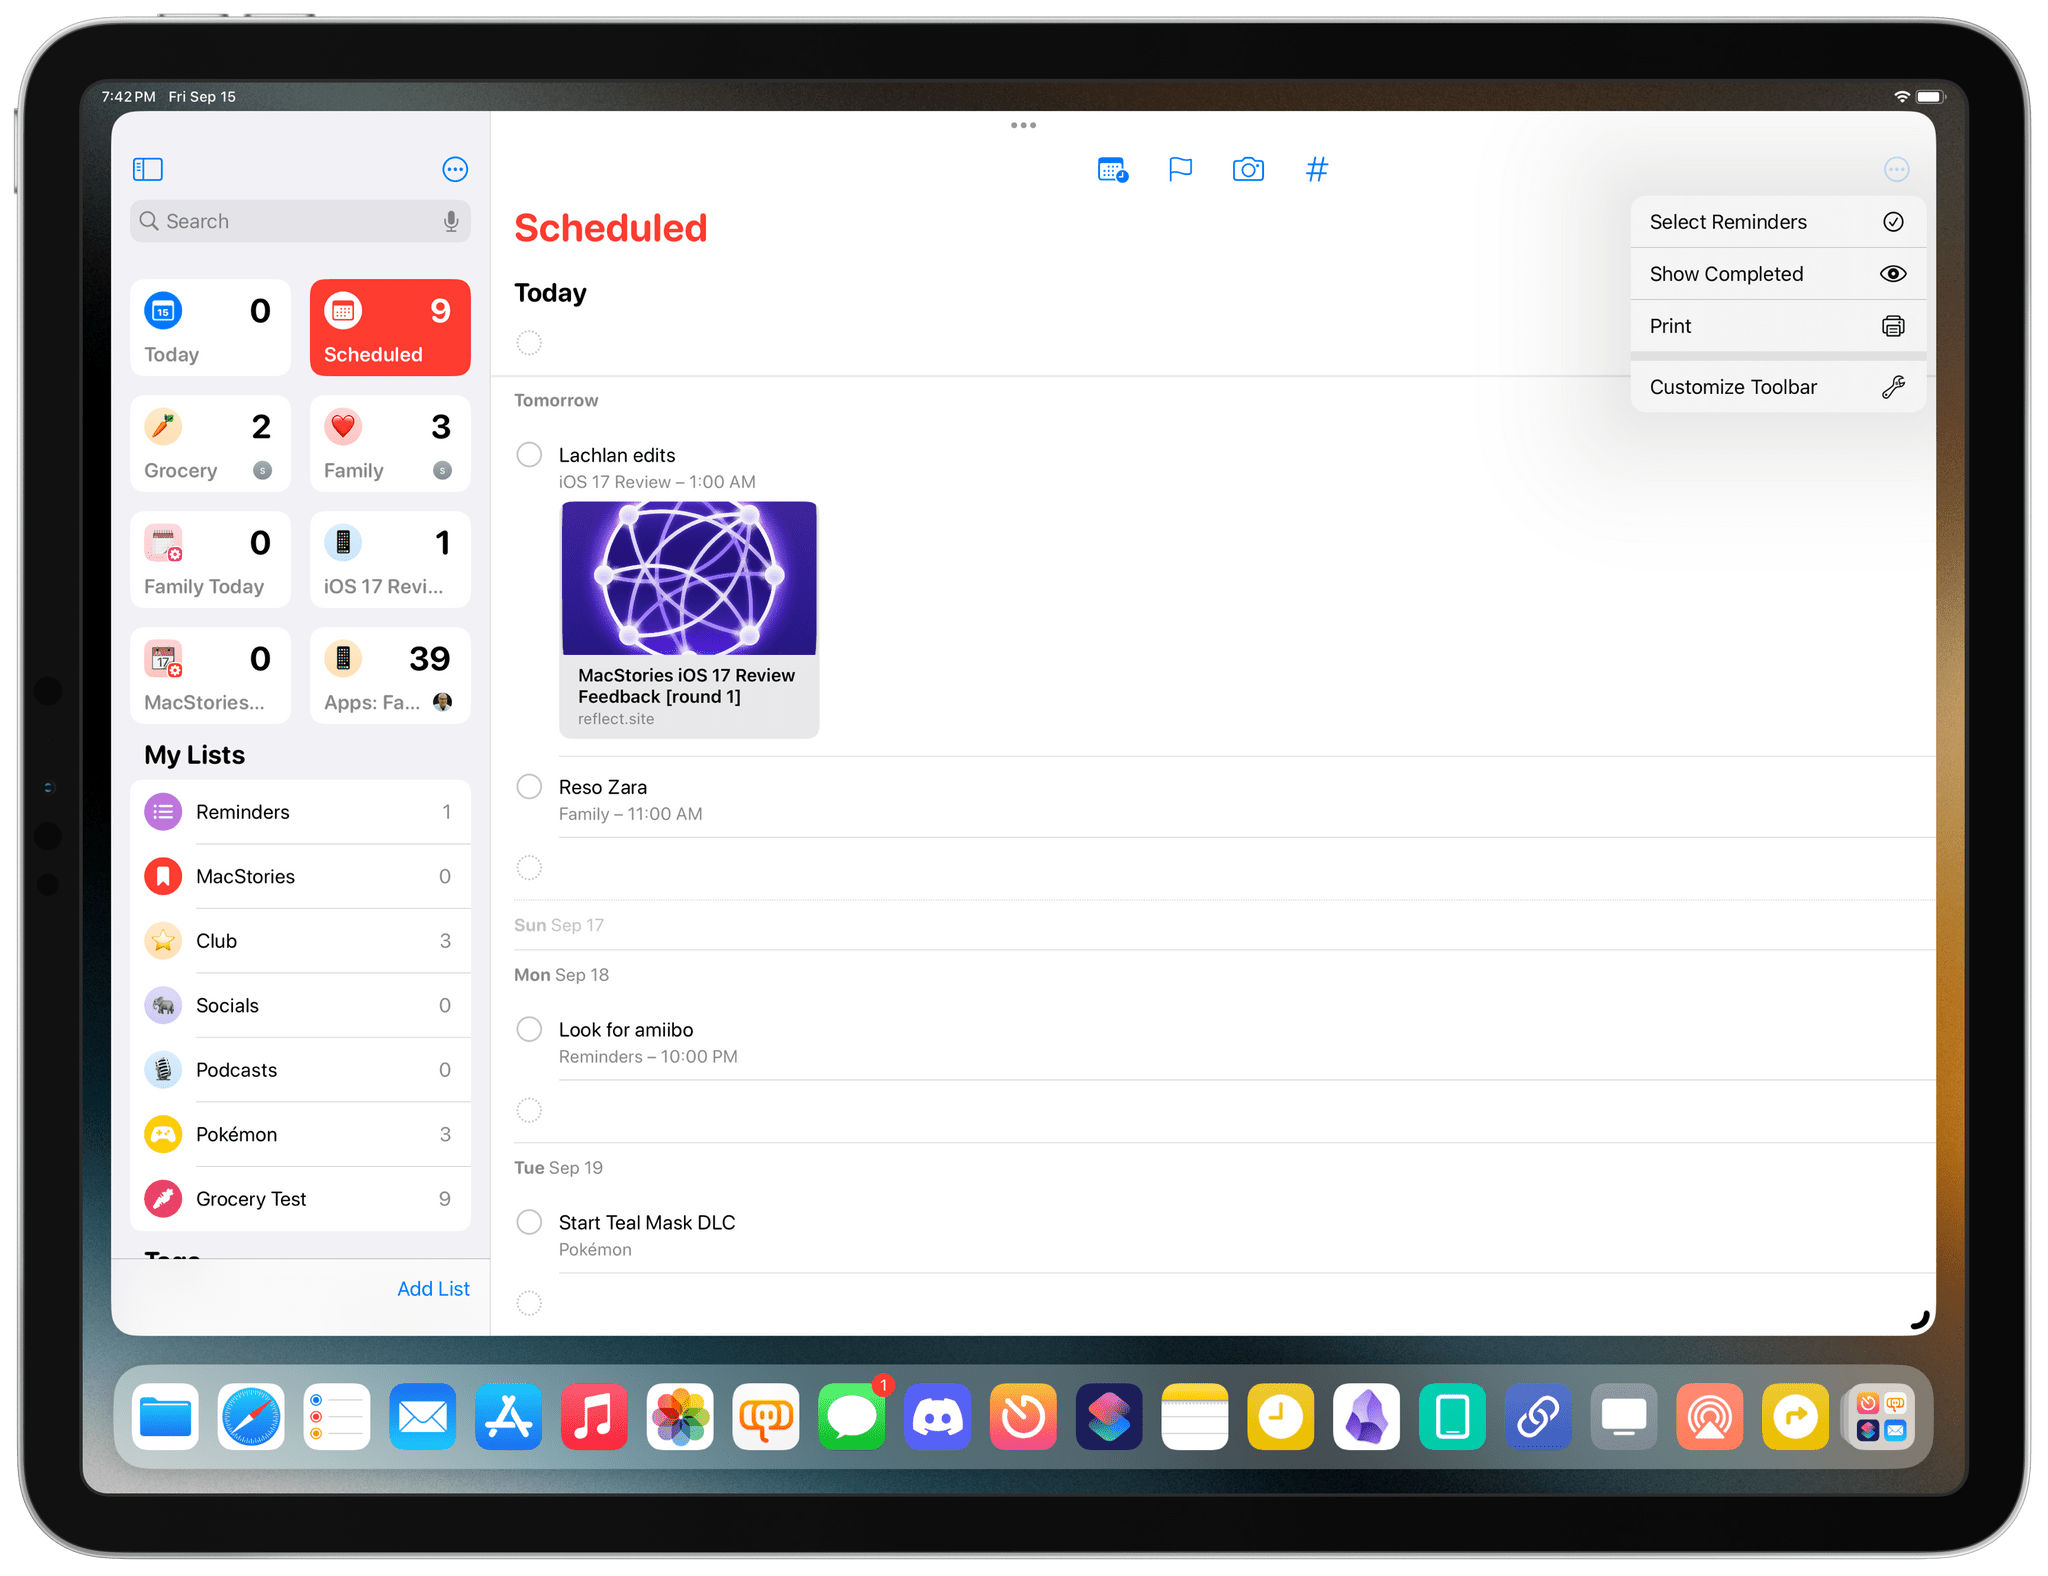Open the MacStories iOS 17 Review link preview

pos(689,620)
